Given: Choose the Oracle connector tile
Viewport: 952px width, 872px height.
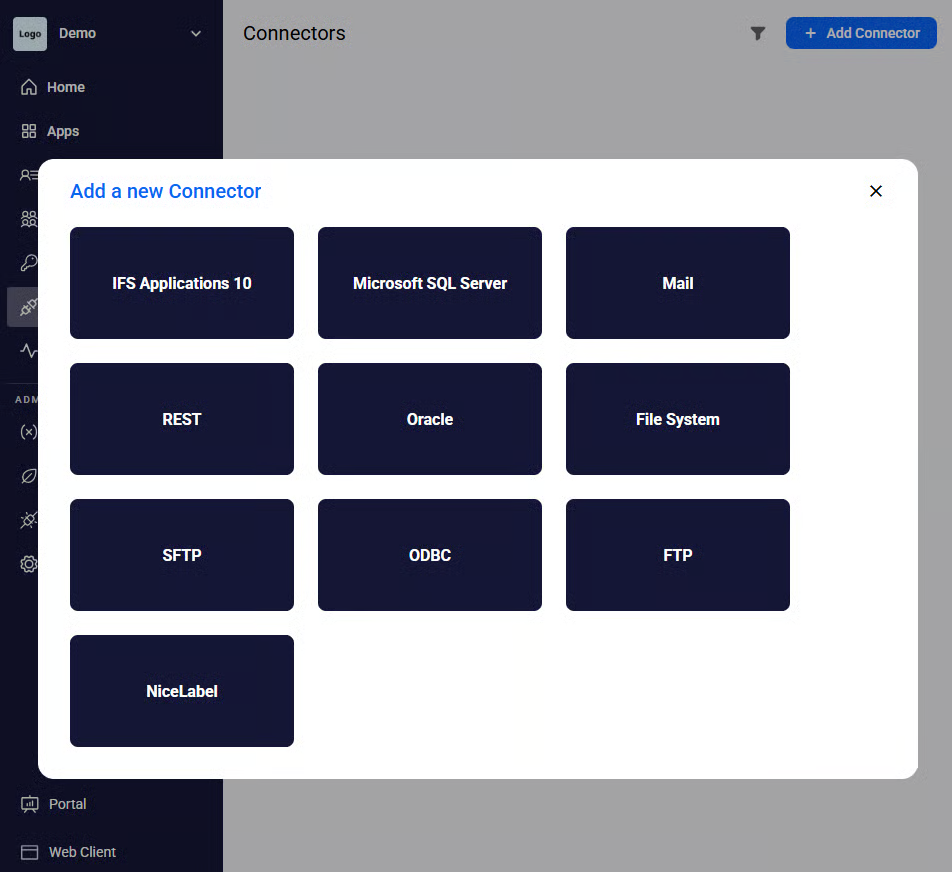Looking at the screenshot, I should click(430, 419).
